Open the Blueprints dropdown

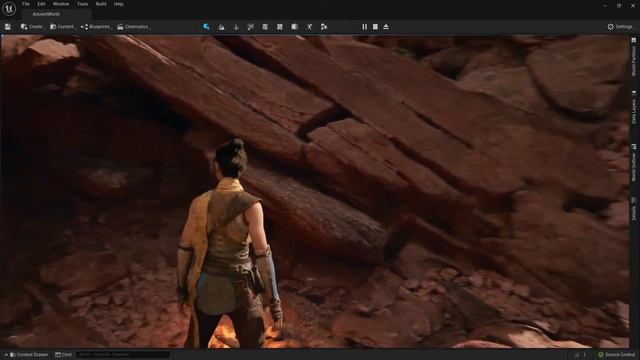pos(96,27)
